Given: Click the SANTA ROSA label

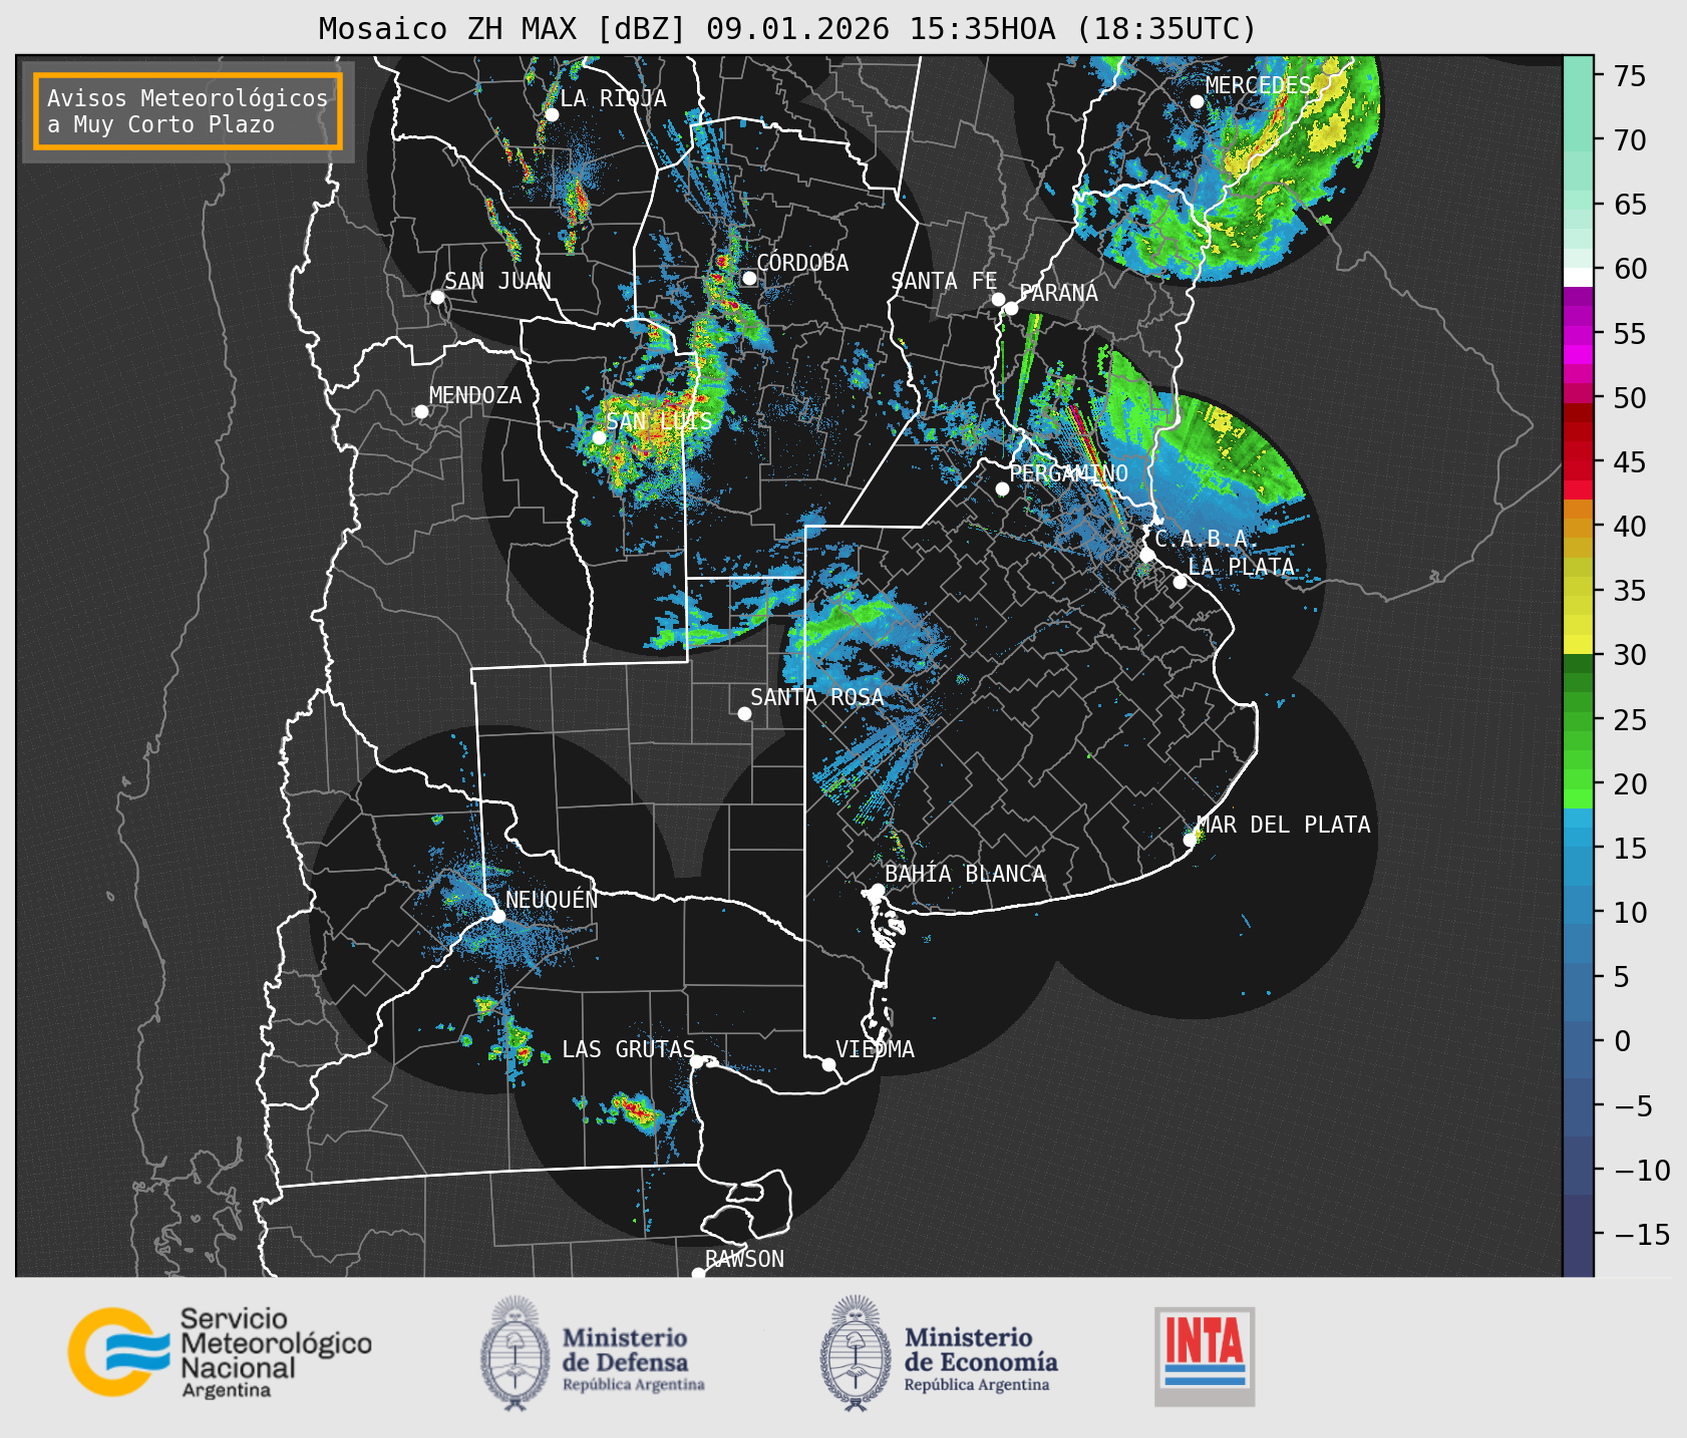Looking at the screenshot, I should pyautogui.click(x=817, y=697).
